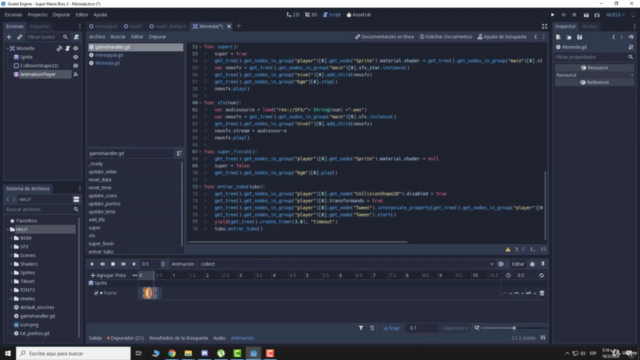Screen dimensions: 640x360
Task: Open the Escenas menu
Action: pyautogui.click(x=13, y=15)
